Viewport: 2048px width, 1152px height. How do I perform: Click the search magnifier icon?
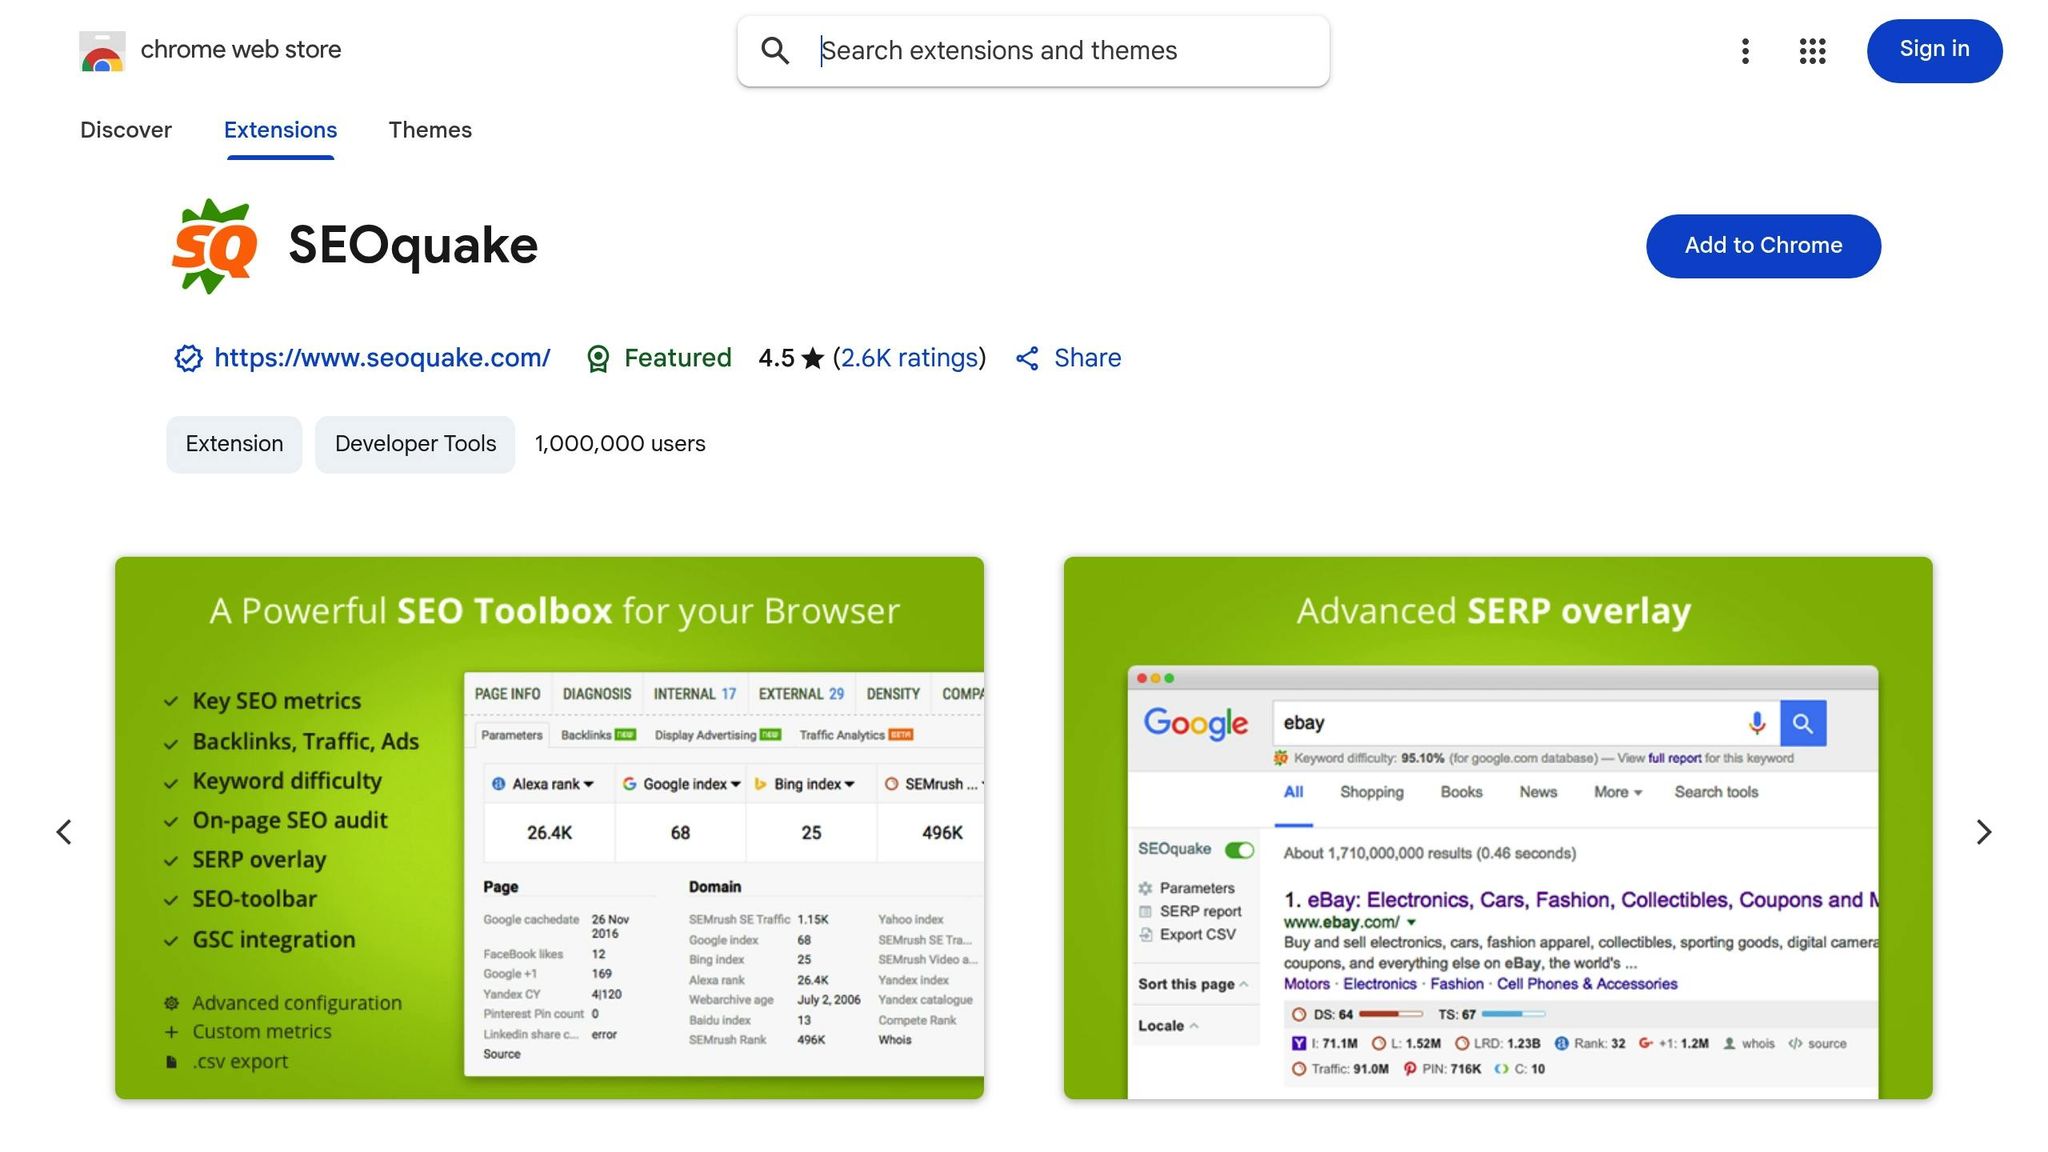click(775, 50)
